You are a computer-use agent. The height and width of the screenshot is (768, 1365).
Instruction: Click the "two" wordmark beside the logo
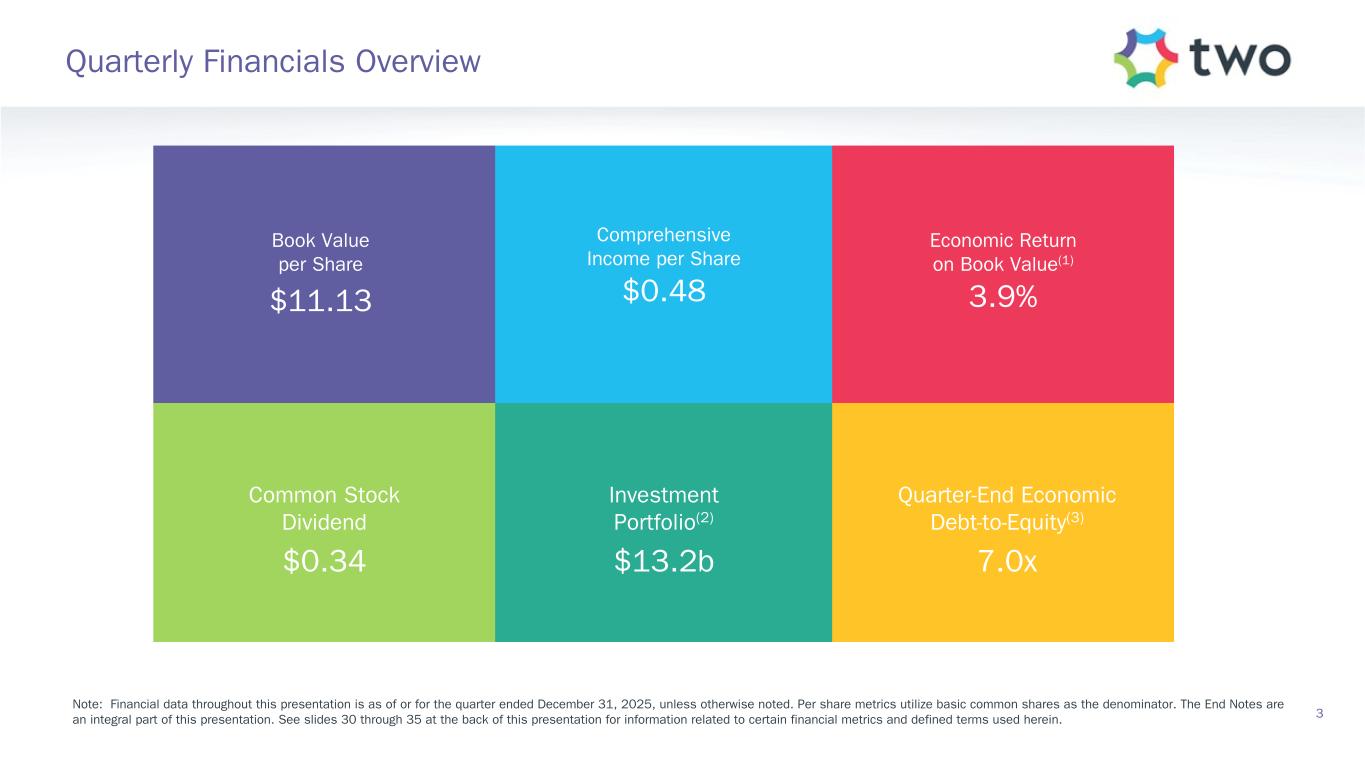click(1239, 59)
